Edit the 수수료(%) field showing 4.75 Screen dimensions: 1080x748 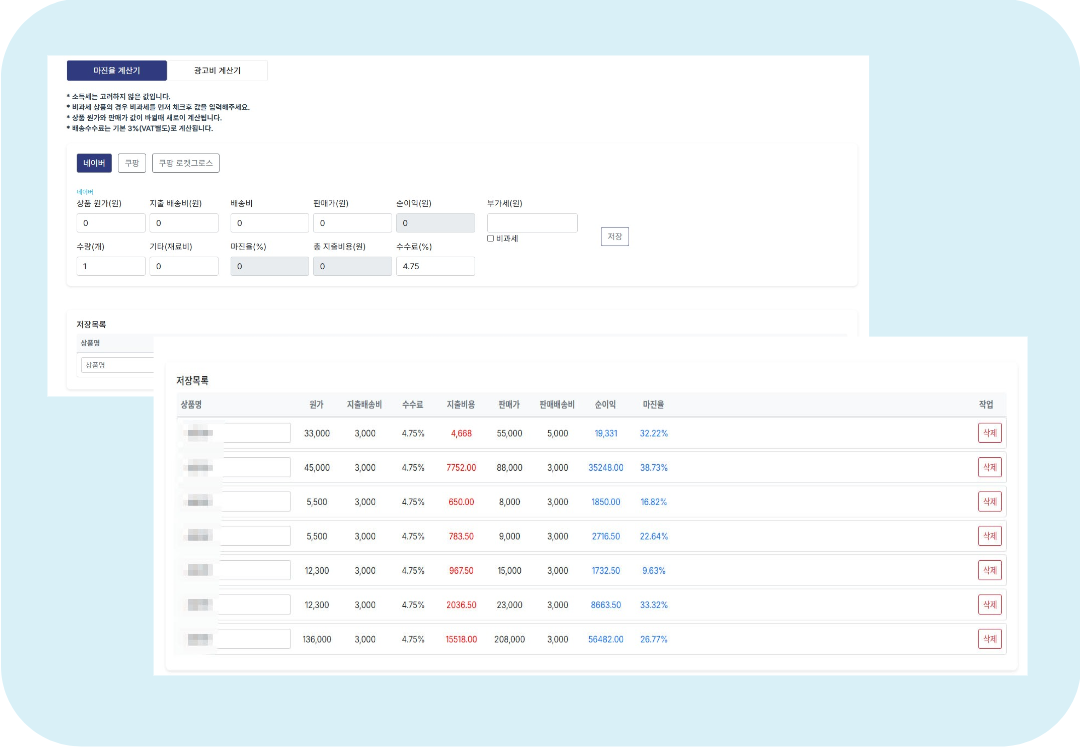(435, 266)
